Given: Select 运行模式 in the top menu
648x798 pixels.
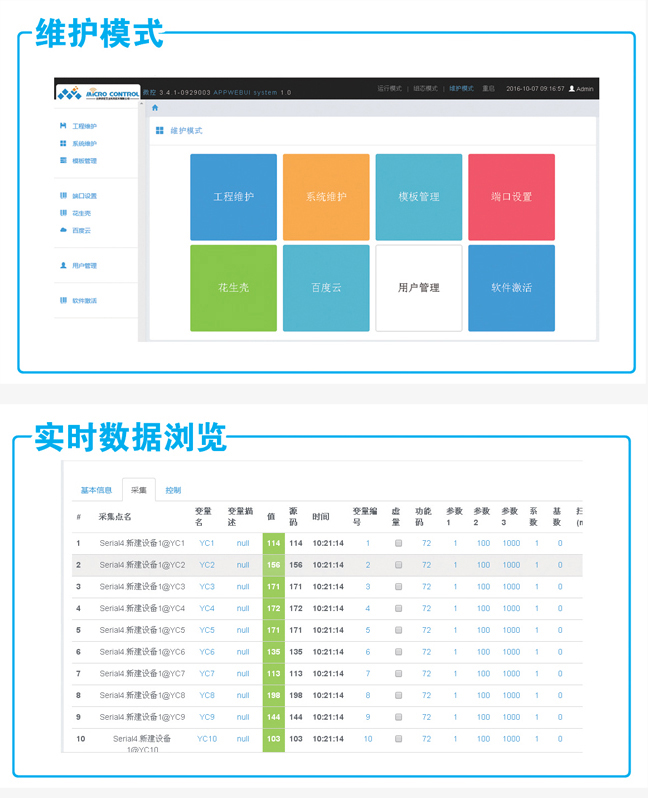Looking at the screenshot, I should tap(389, 89).
